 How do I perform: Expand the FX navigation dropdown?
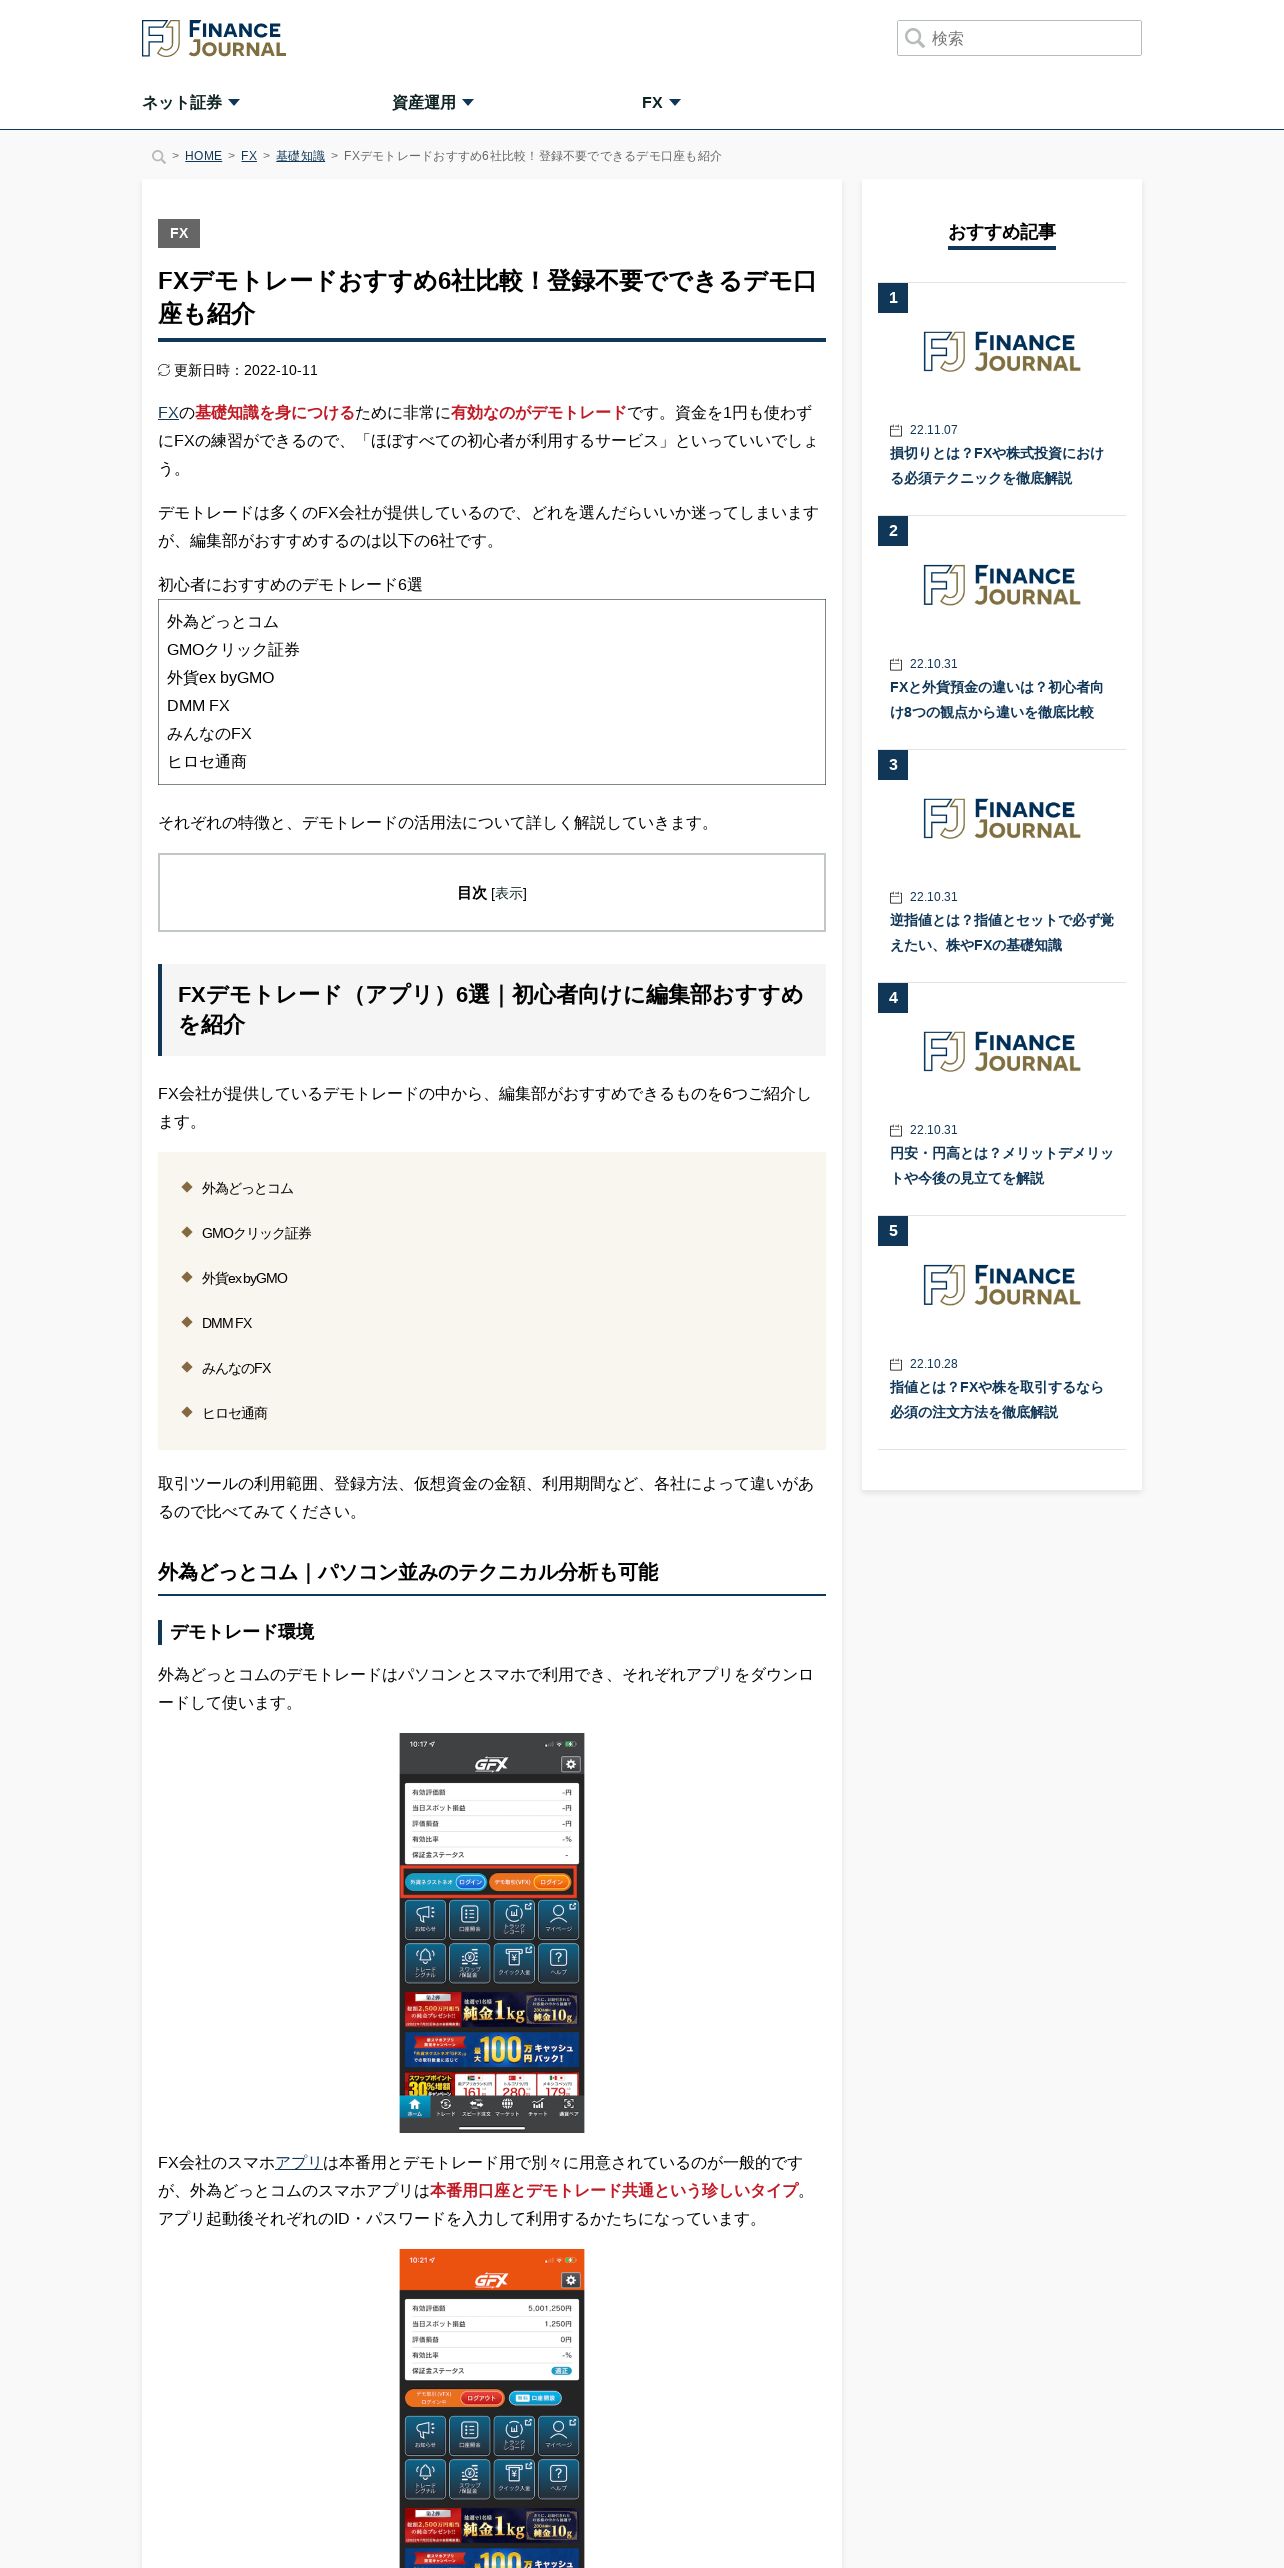[x=661, y=102]
